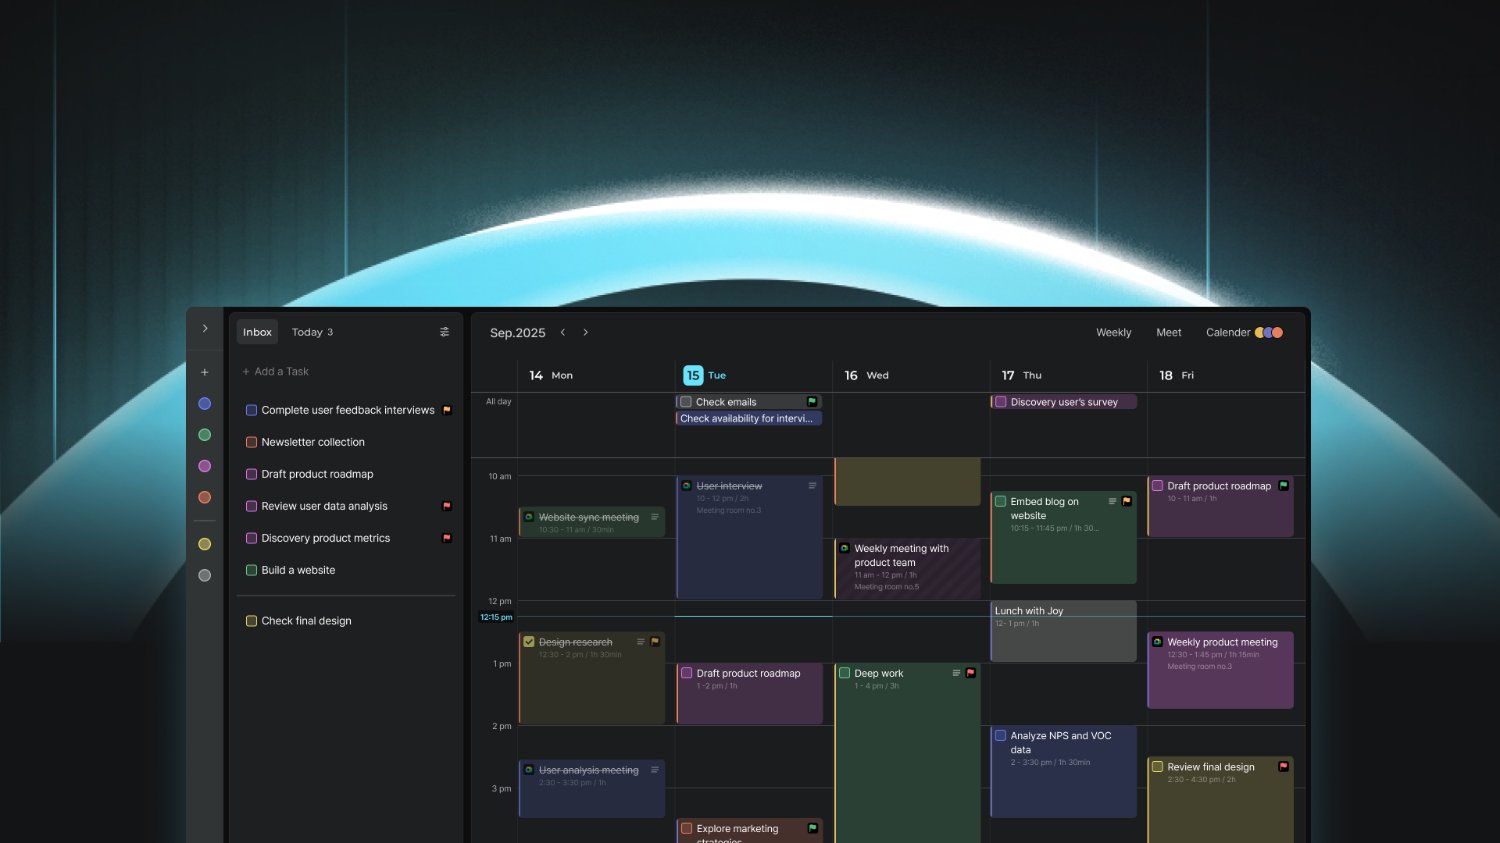Check off Newsletter collection task

click(252, 442)
